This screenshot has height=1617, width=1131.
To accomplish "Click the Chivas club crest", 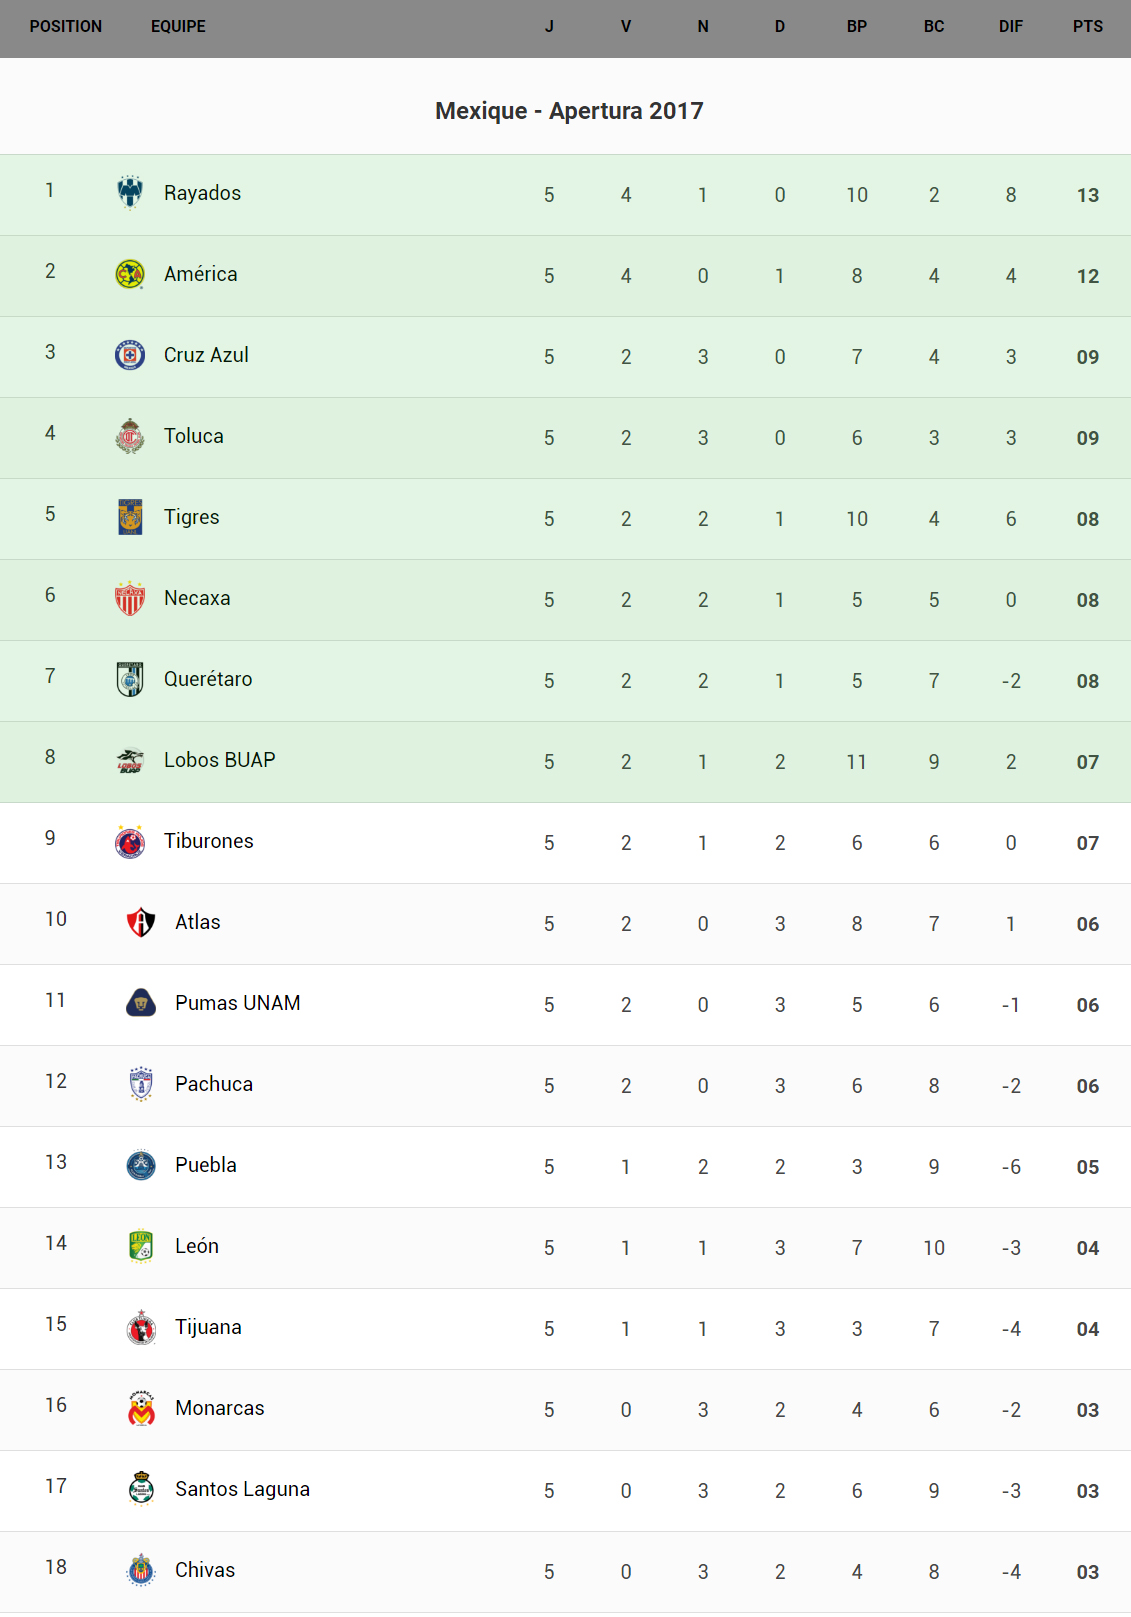I will point(141,1570).
